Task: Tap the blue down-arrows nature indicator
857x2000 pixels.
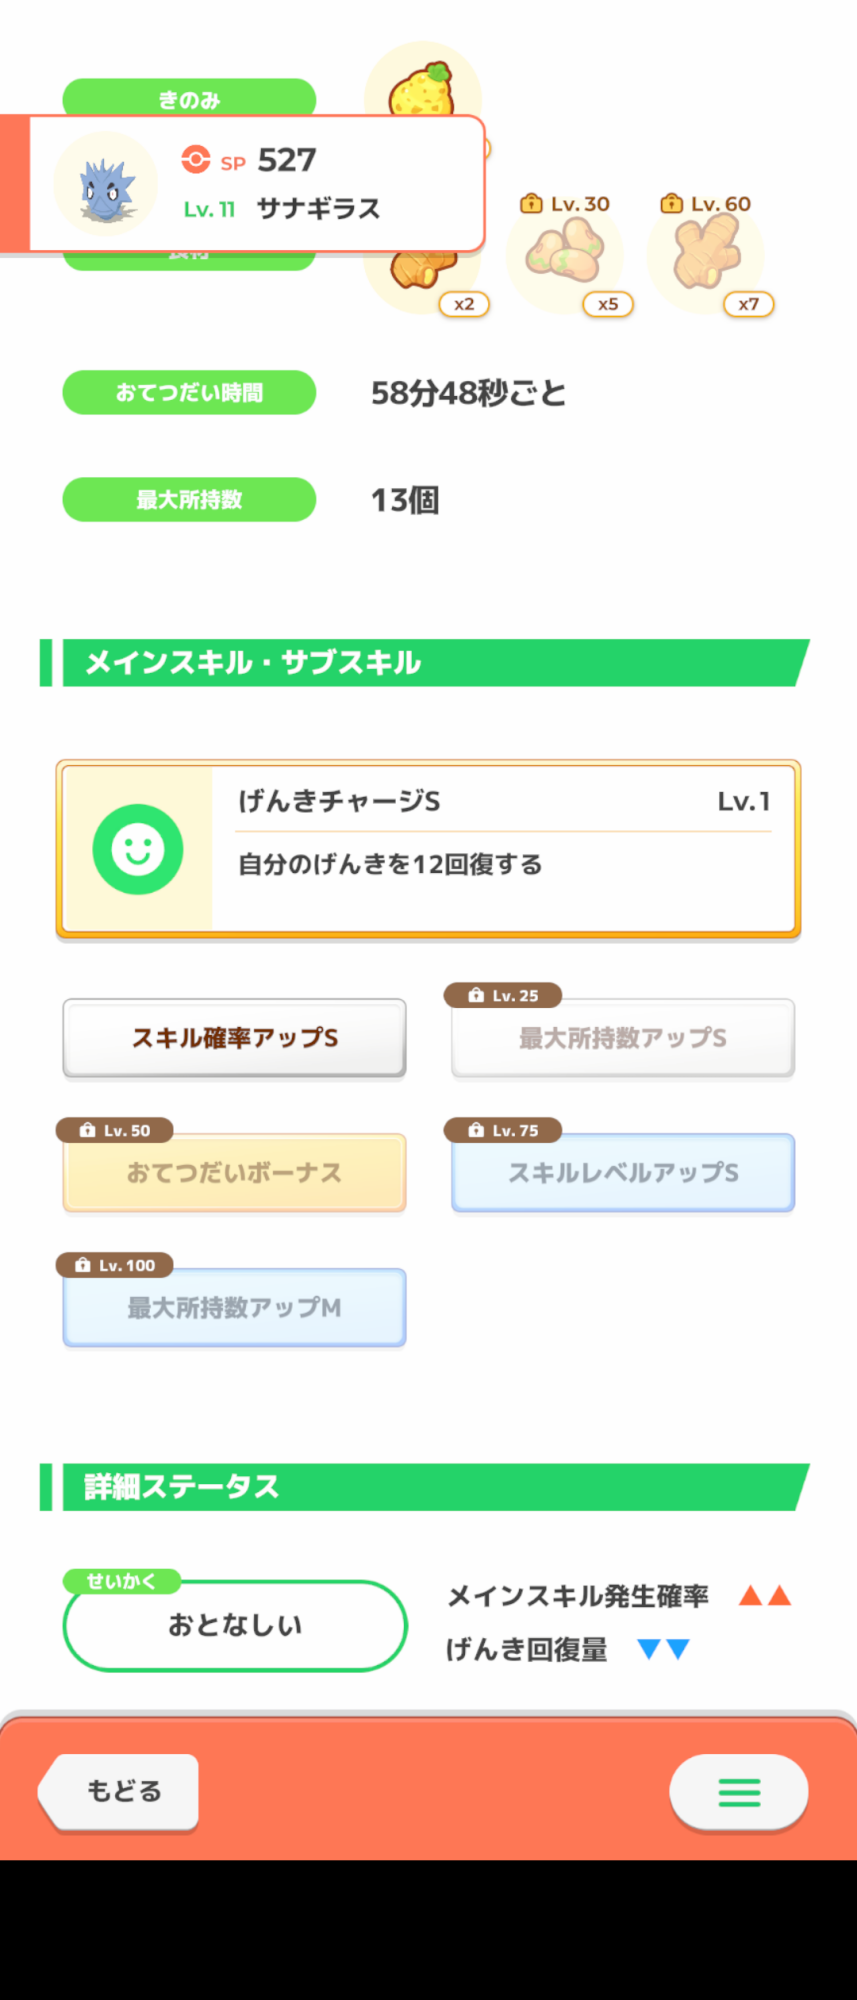Action: click(x=664, y=1649)
